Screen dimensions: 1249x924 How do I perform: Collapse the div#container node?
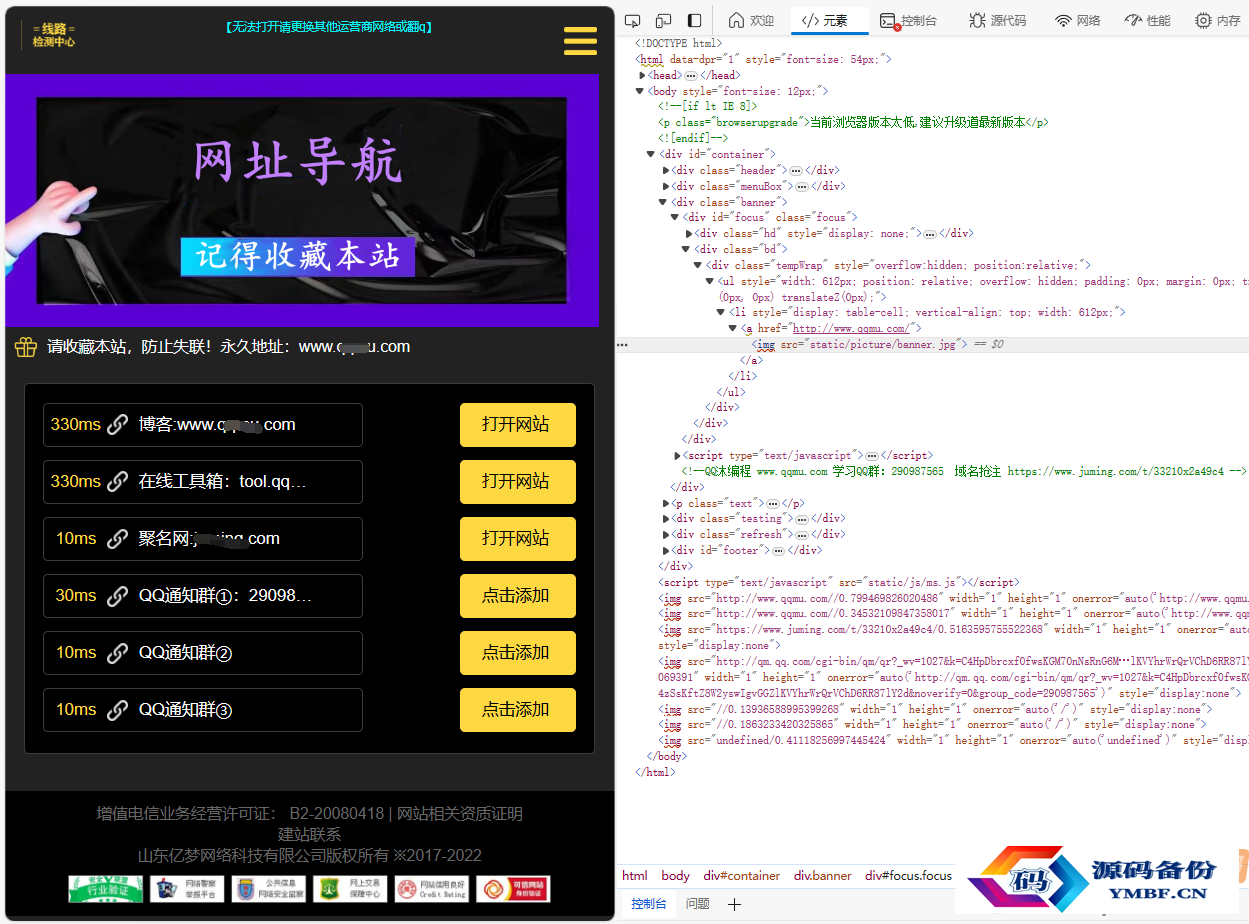pyautogui.click(x=653, y=154)
